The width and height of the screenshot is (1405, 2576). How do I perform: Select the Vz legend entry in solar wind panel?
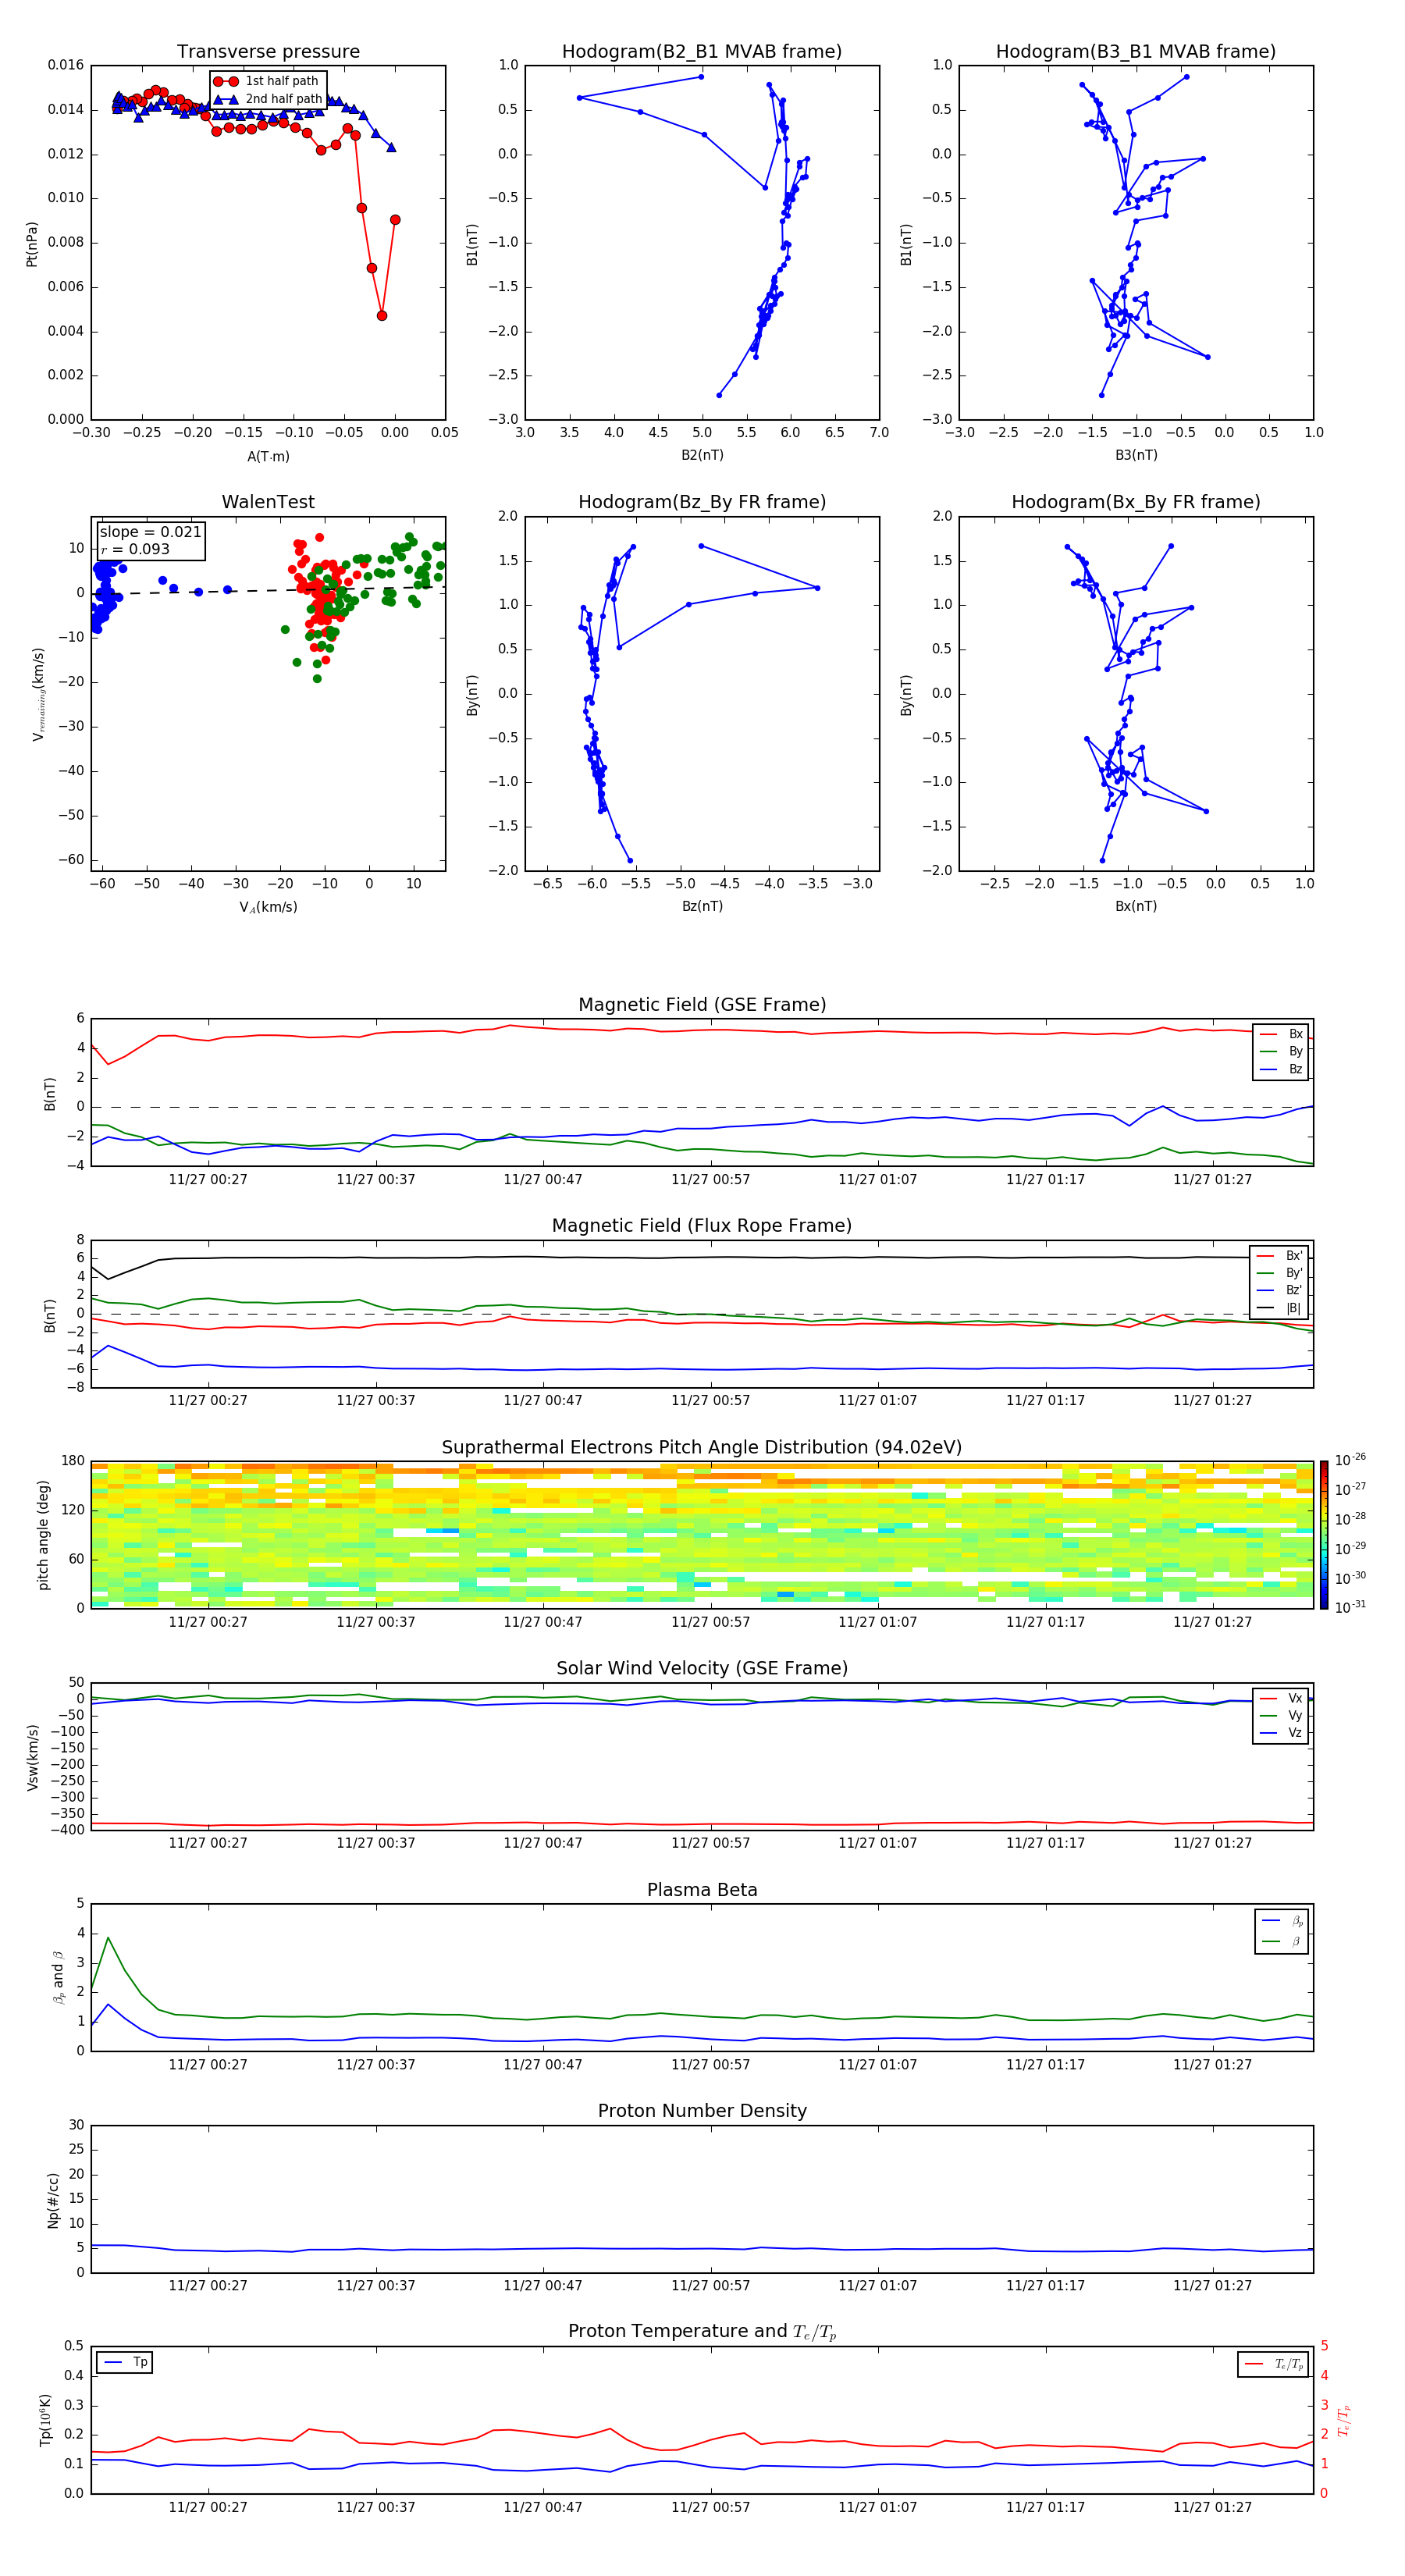(x=1281, y=1733)
